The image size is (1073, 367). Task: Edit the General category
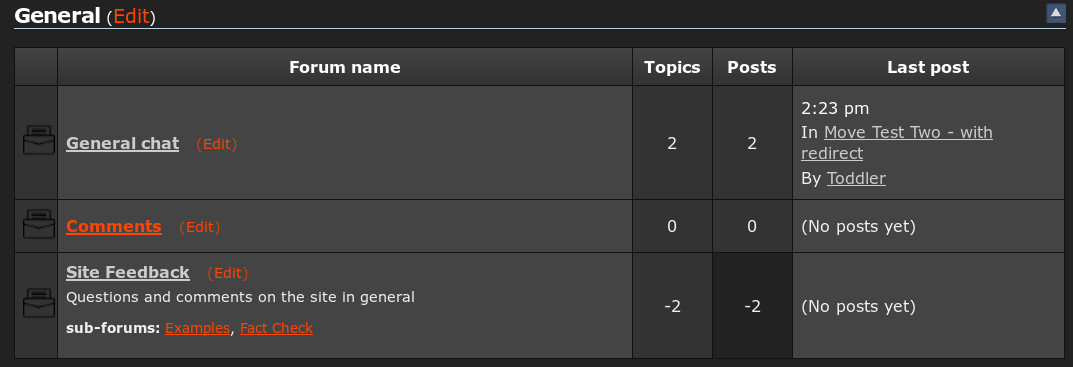click(x=131, y=16)
